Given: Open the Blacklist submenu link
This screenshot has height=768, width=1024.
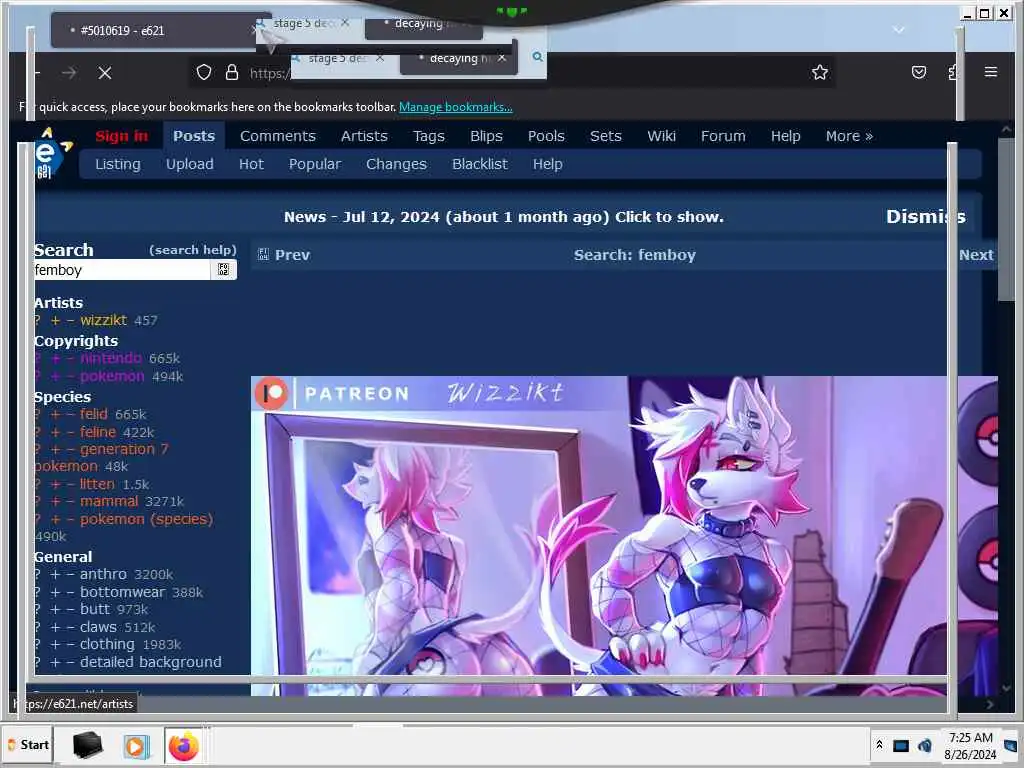Looking at the screenshot, I should tap(479, 164).
